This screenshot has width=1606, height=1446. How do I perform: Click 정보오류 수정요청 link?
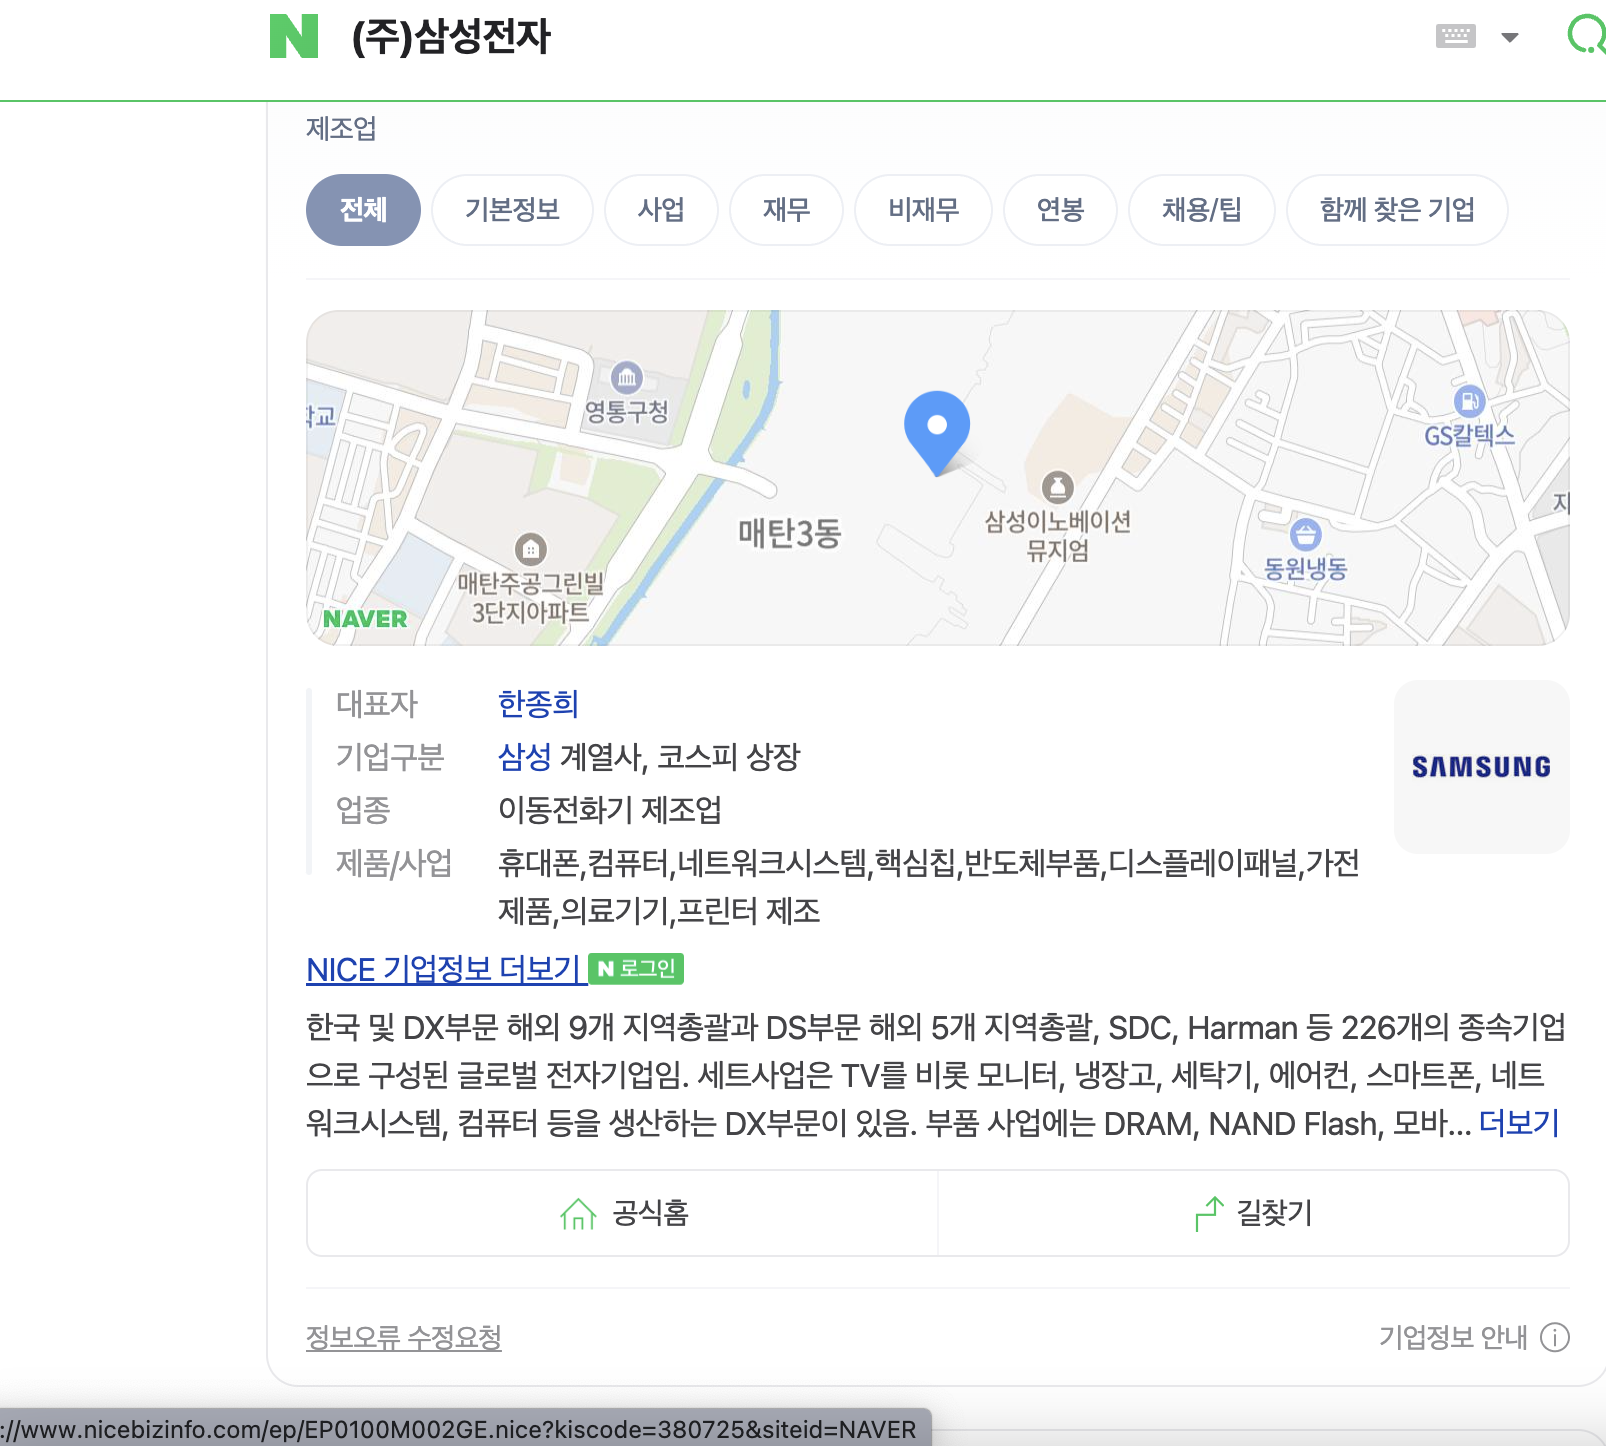point(404,1337)
